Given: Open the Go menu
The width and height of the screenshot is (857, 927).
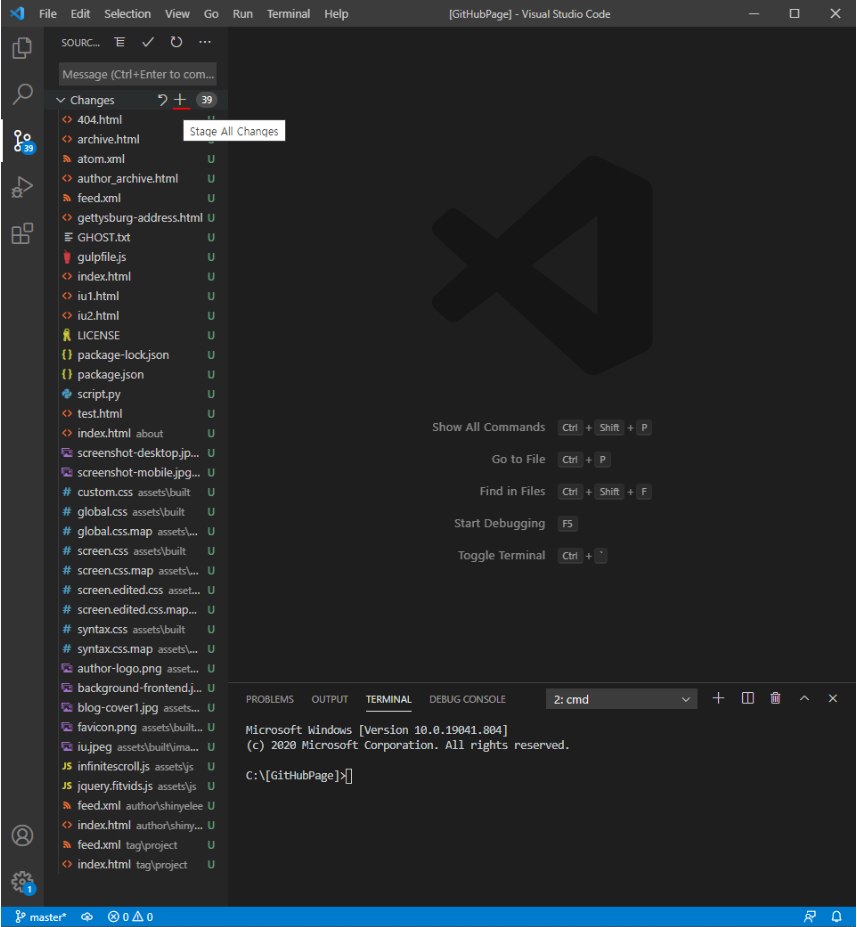Looking at the screenshot, I should 211,14.
